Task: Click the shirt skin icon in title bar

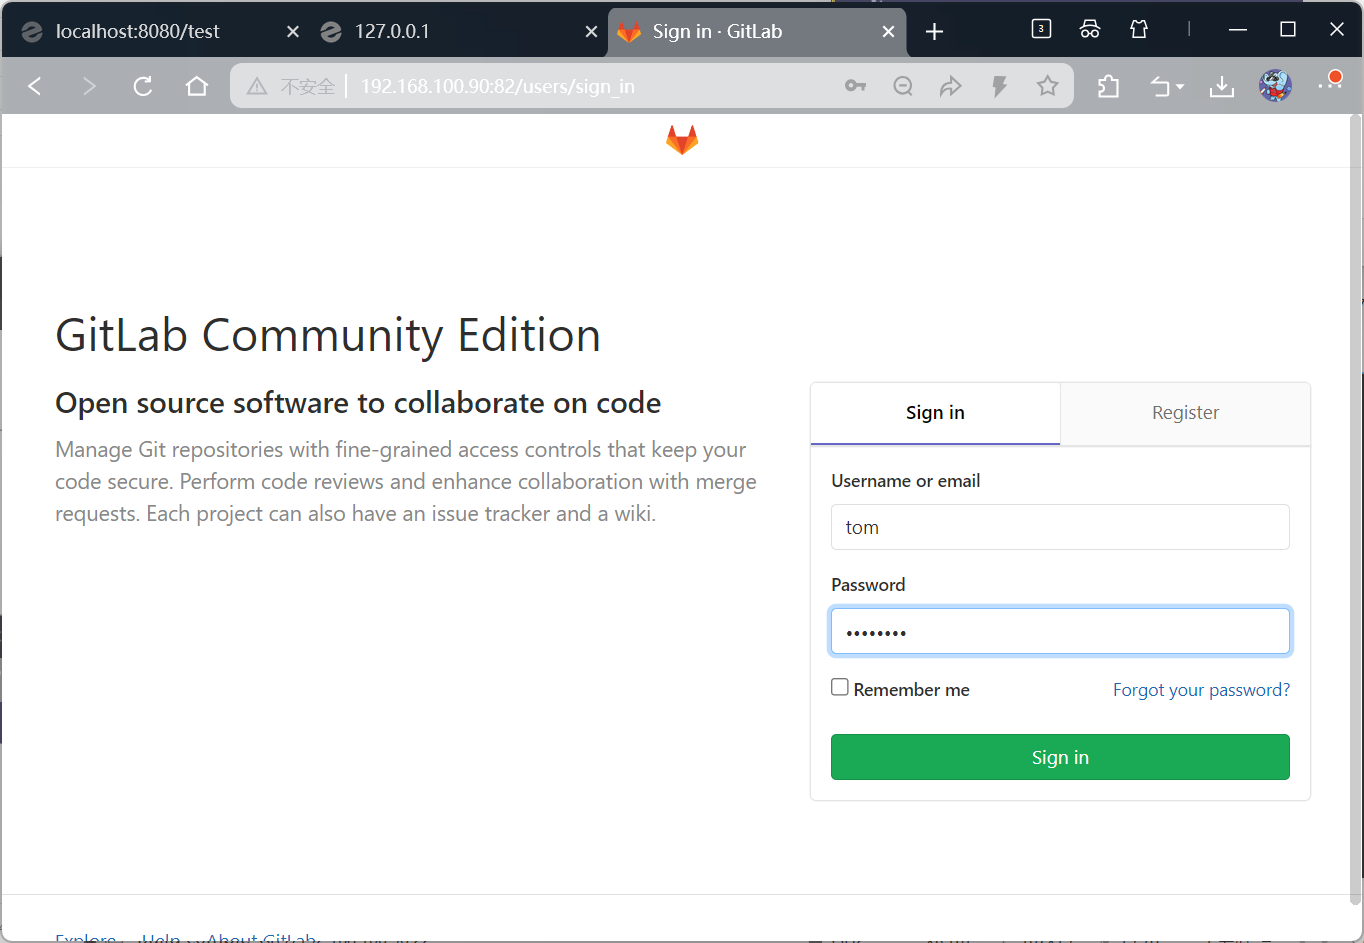Action: pos(1139,29)
